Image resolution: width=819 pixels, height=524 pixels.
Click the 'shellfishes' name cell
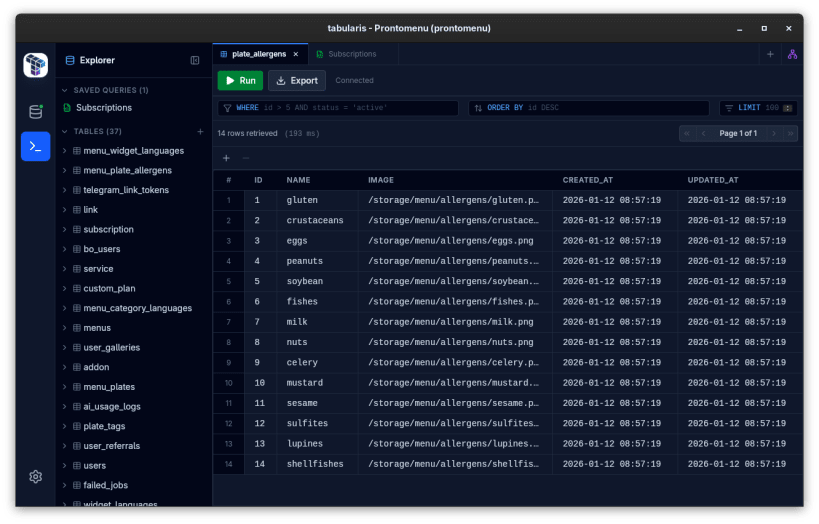click(317, 464)
